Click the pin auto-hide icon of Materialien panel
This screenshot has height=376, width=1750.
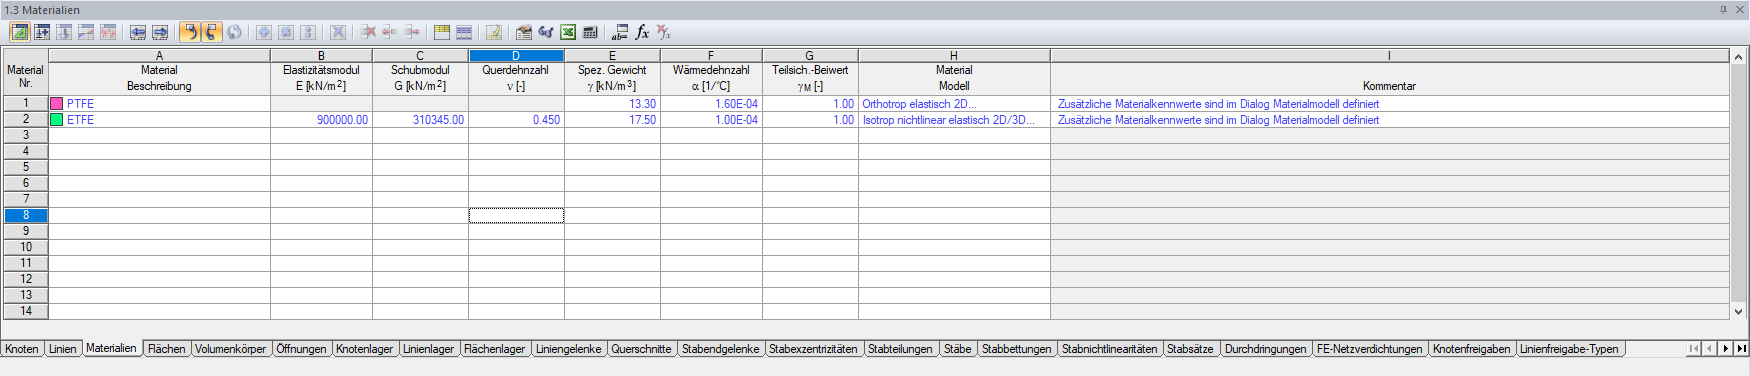(x=1723, y=9)
